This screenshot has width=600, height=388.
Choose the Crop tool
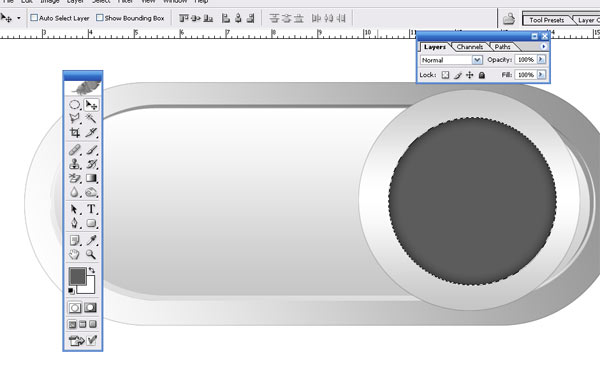75,132
